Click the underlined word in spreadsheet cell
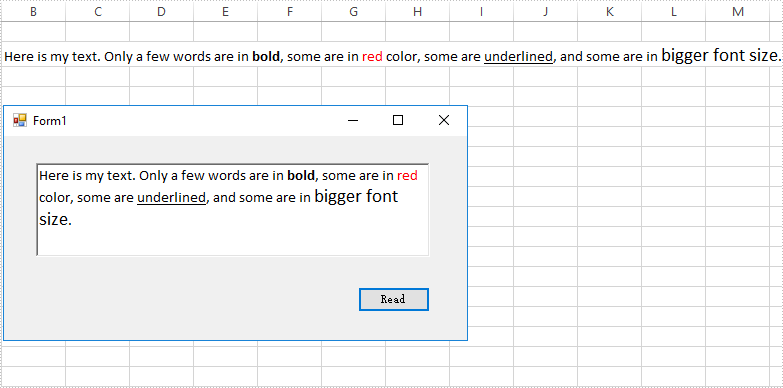Viewport: 783px width, 388px height. (x=518, y=57)
